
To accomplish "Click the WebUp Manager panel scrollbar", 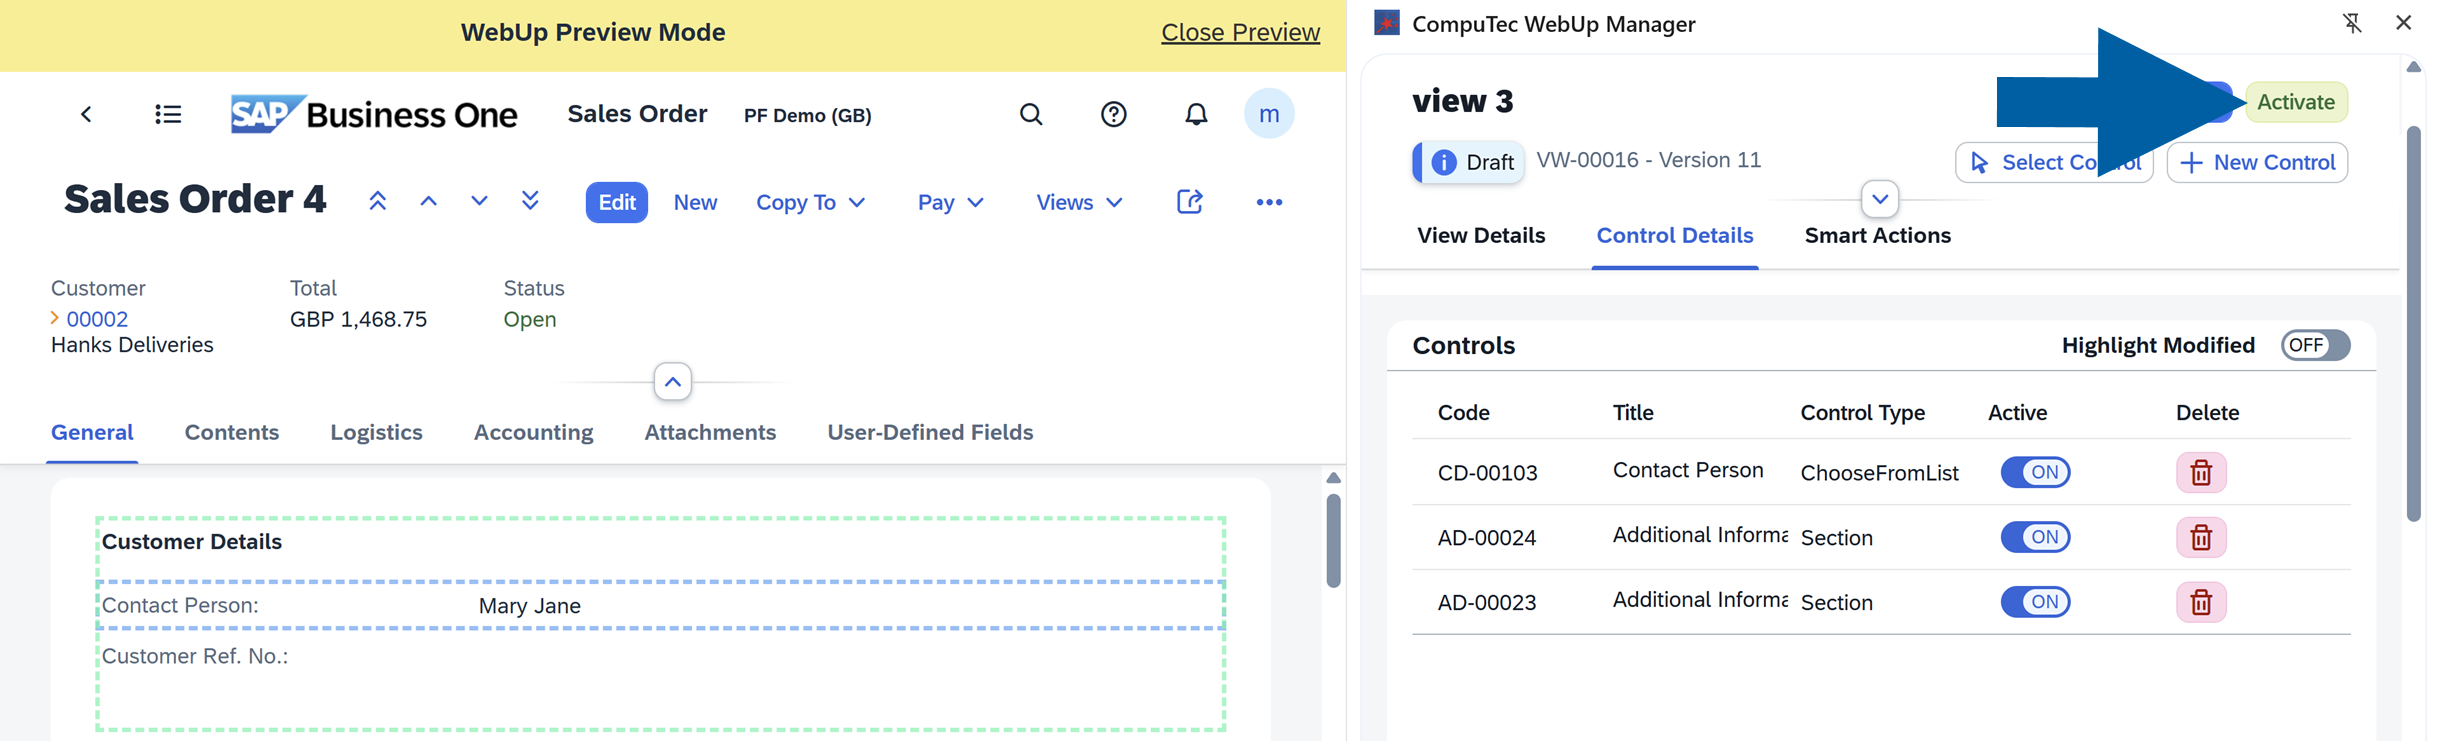I will click(x=2413, y=323).
